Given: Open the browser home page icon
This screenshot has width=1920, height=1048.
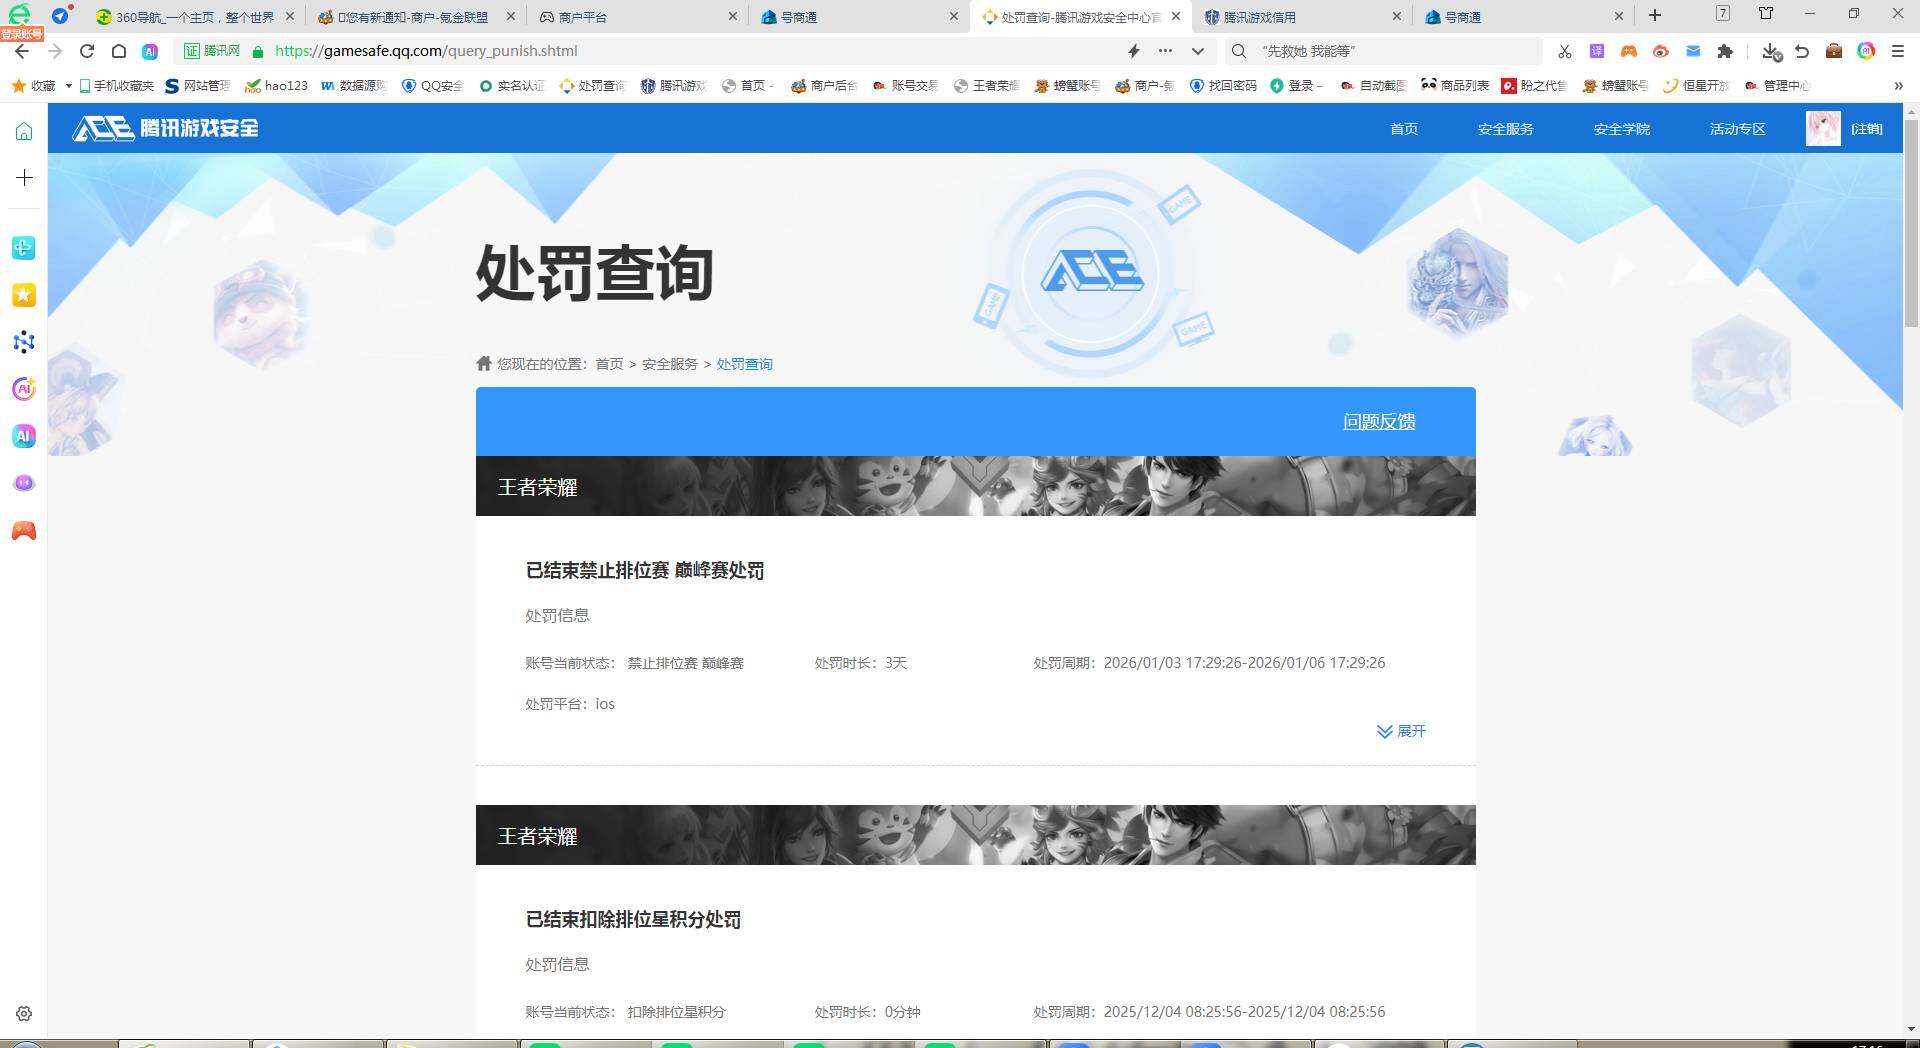Looking at the screenshot, I should pyautogui.click(x=118, y=51).
